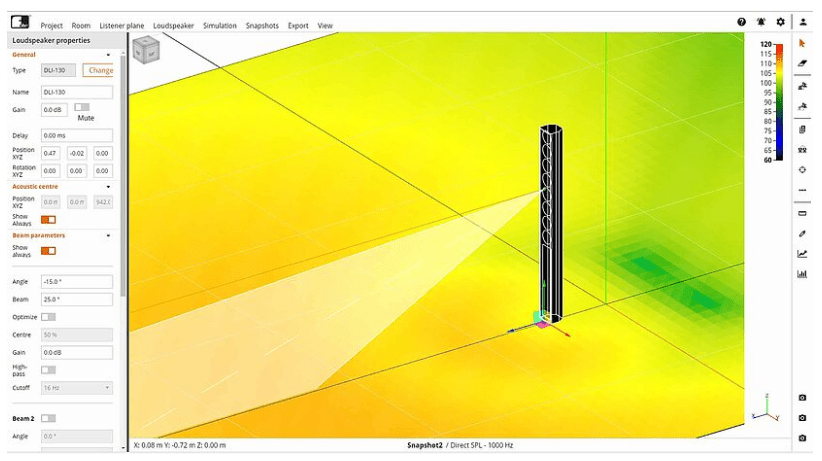
Task: Open the user account icon
Action: click(x=802, y=21)
